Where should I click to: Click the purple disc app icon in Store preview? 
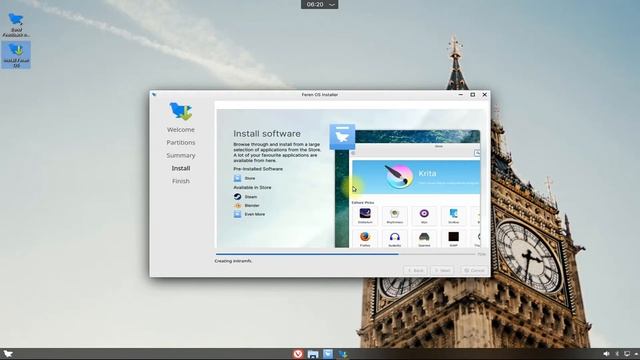[424, 213]
